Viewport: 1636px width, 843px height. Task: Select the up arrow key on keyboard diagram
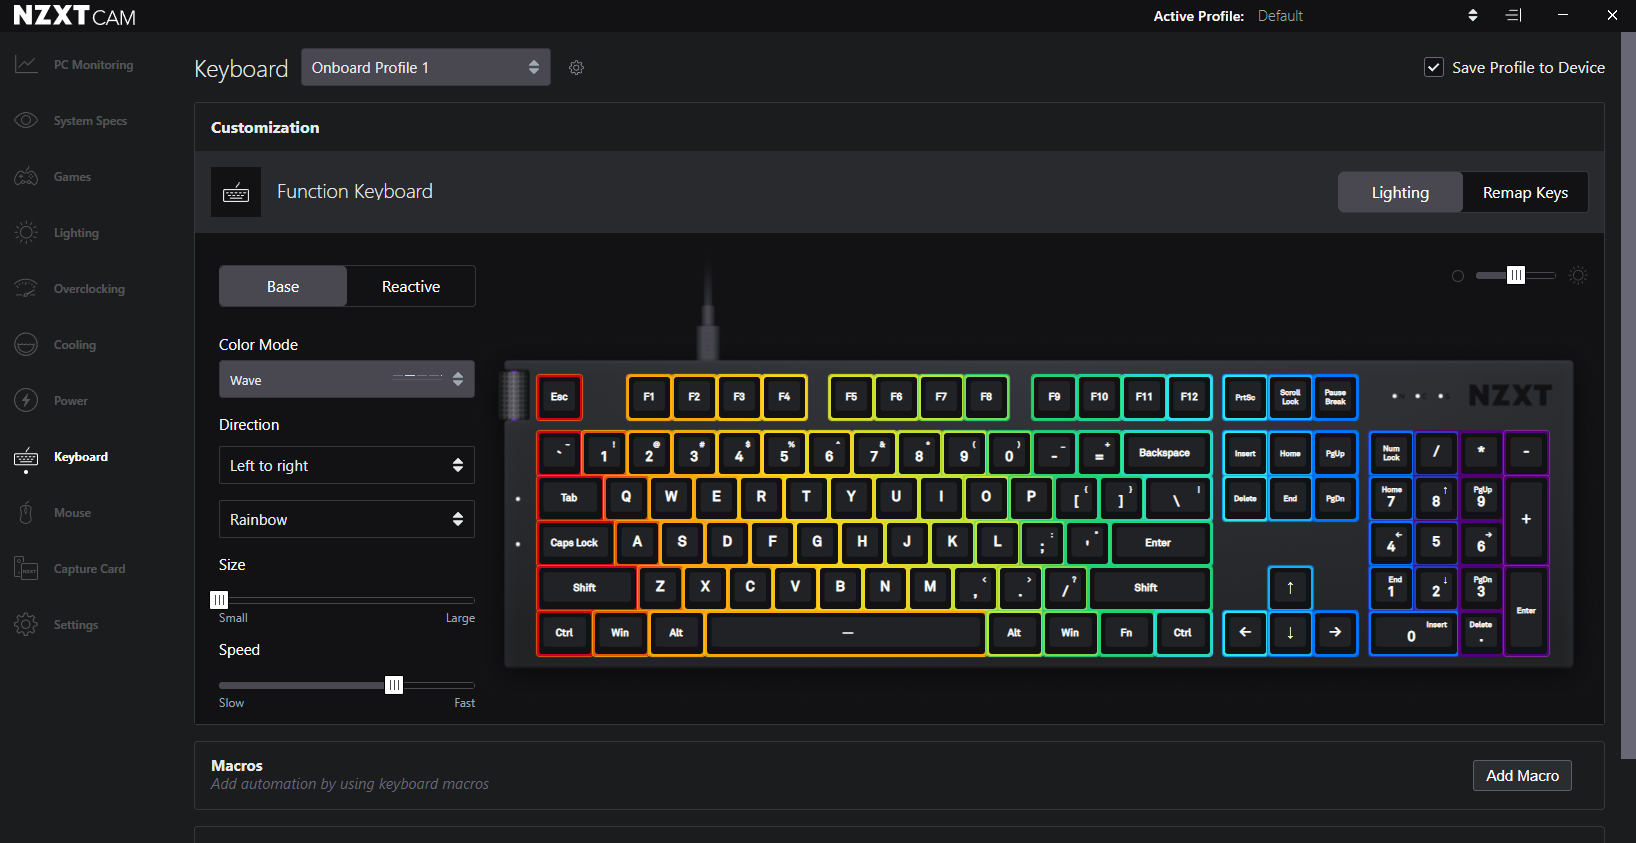tap(1290, 588)
